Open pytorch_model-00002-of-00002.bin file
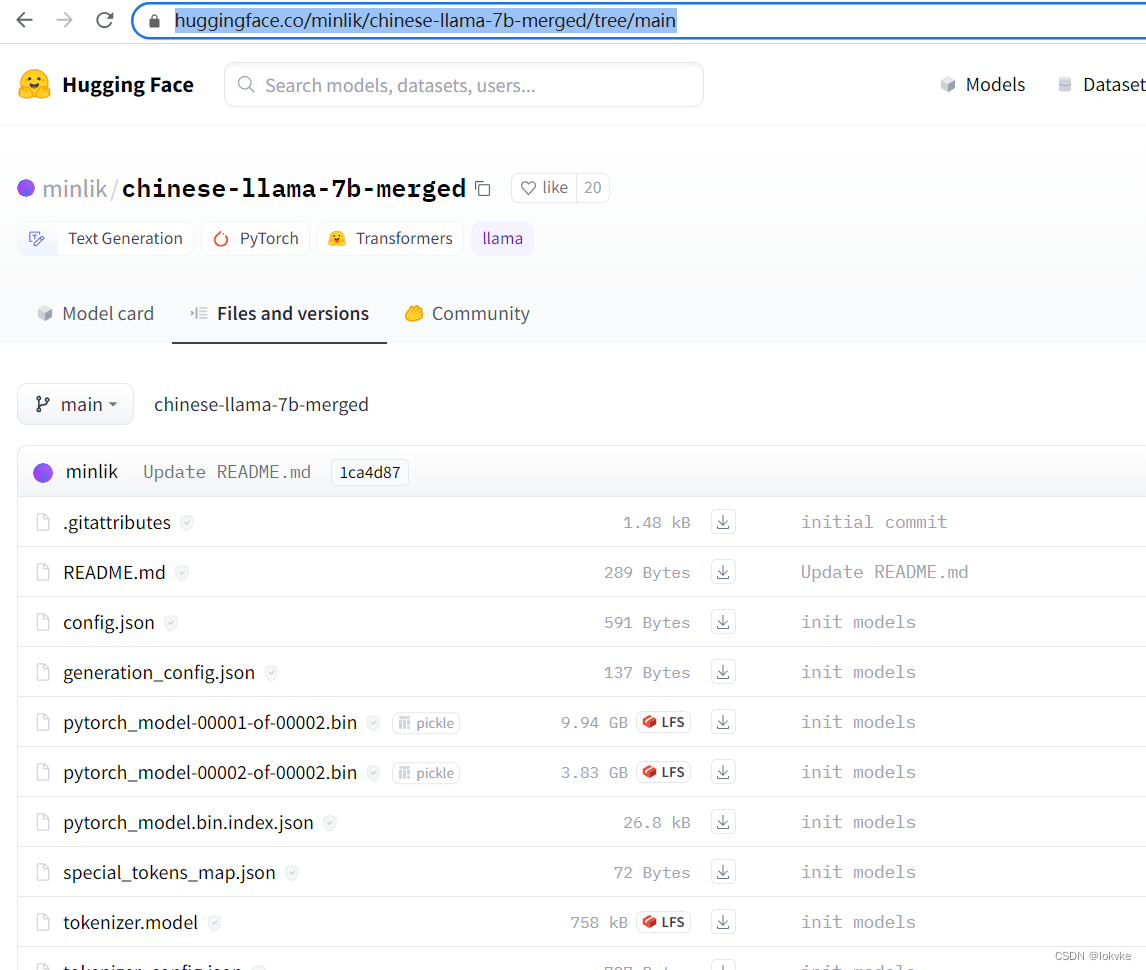This screenshot has height=970, width=1146. click(x=210, y=773)
